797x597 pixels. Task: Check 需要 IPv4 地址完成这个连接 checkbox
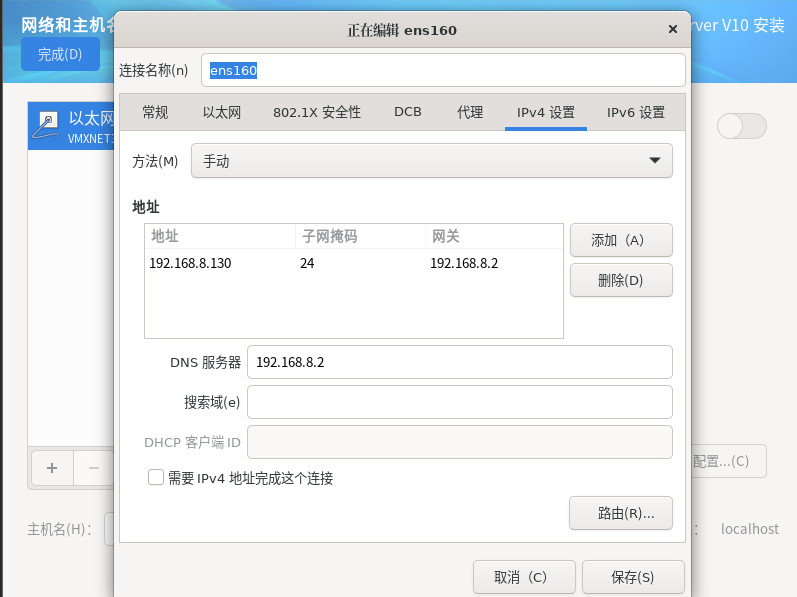coord(156,478)
